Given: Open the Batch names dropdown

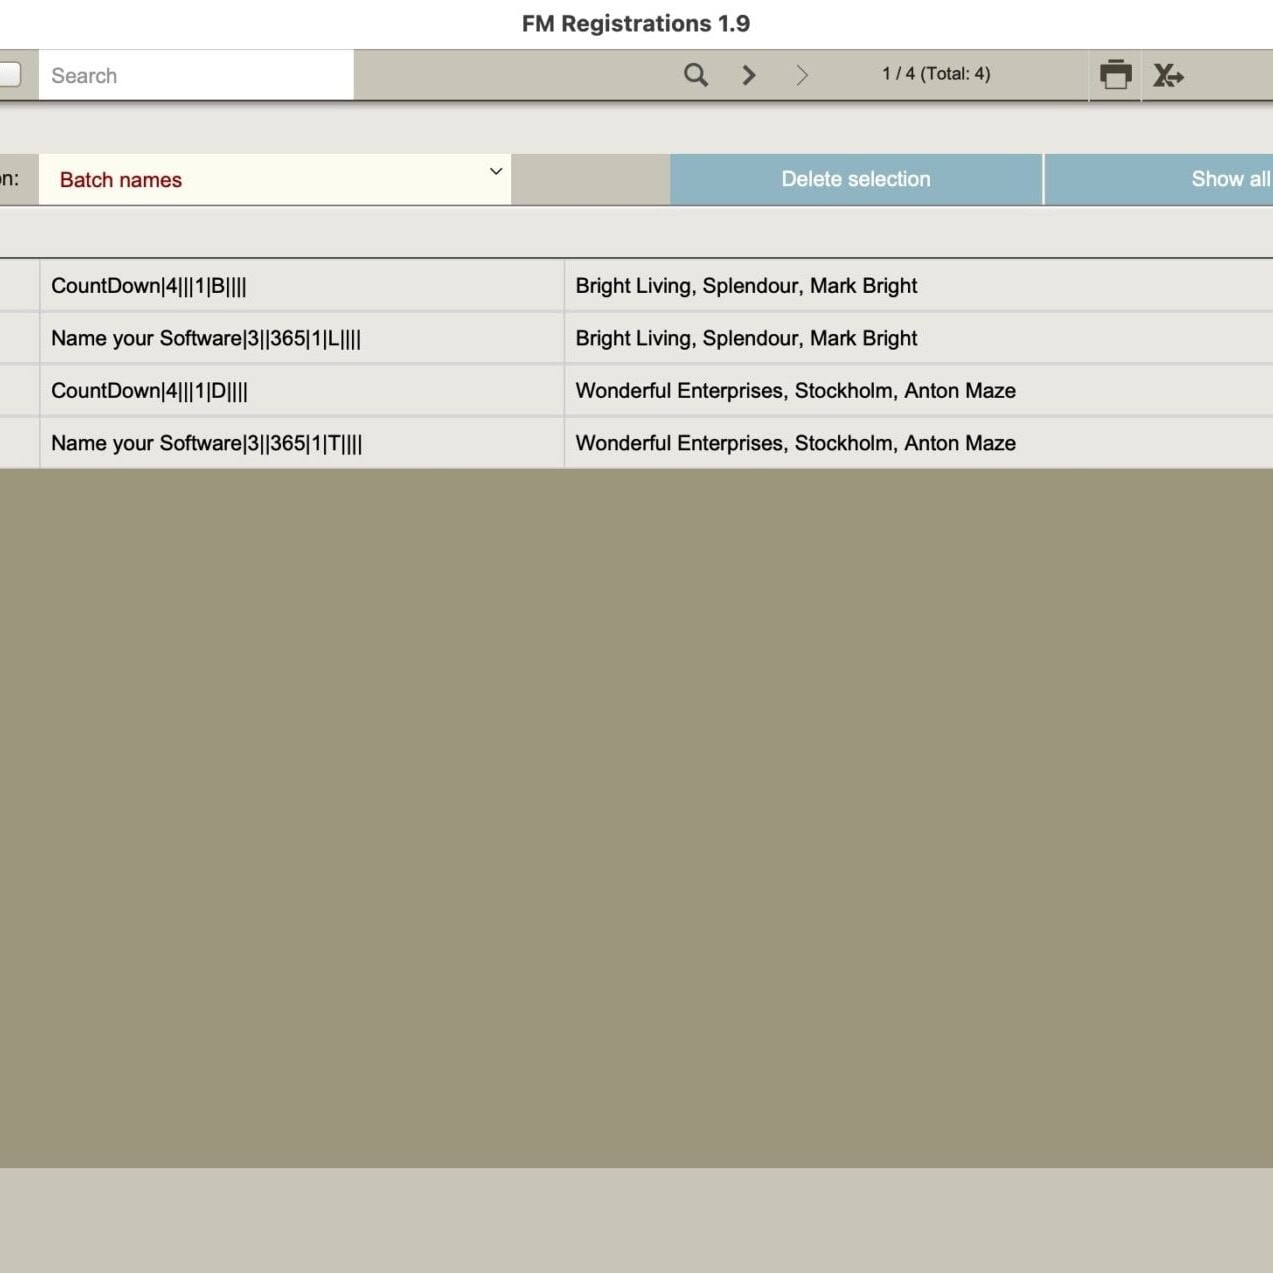Looking at the screenshot, I should (275, 180).
